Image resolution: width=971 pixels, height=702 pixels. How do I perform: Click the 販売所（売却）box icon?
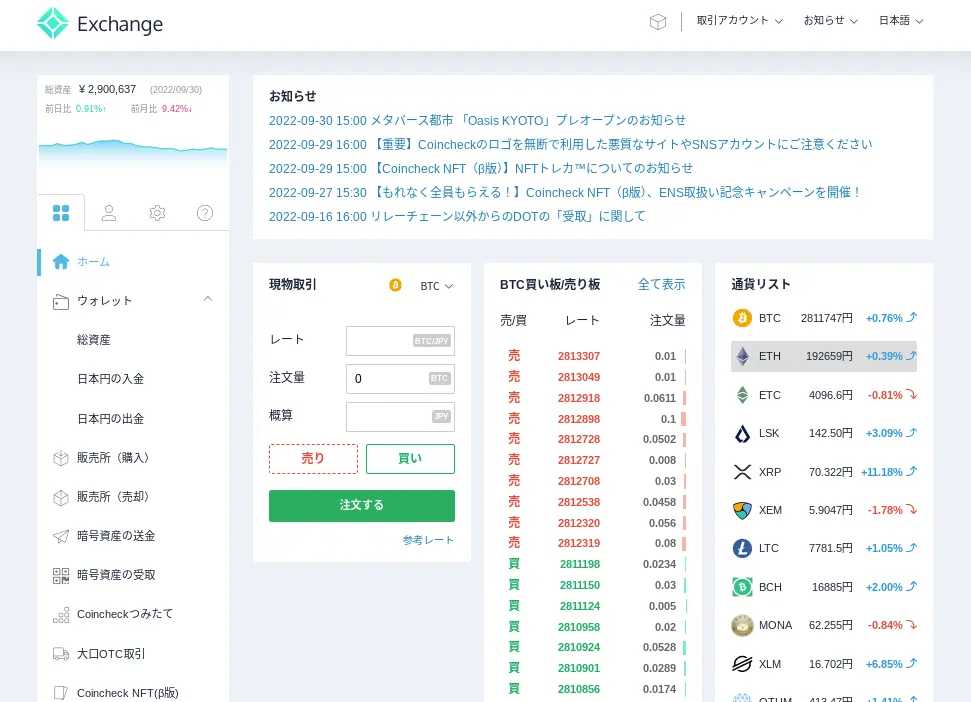pyautogui.click(x=61, y=497)
